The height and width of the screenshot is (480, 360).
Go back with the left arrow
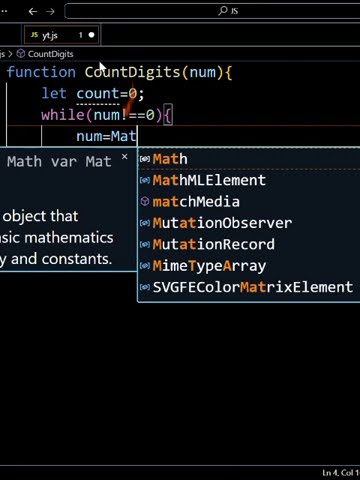33,12
